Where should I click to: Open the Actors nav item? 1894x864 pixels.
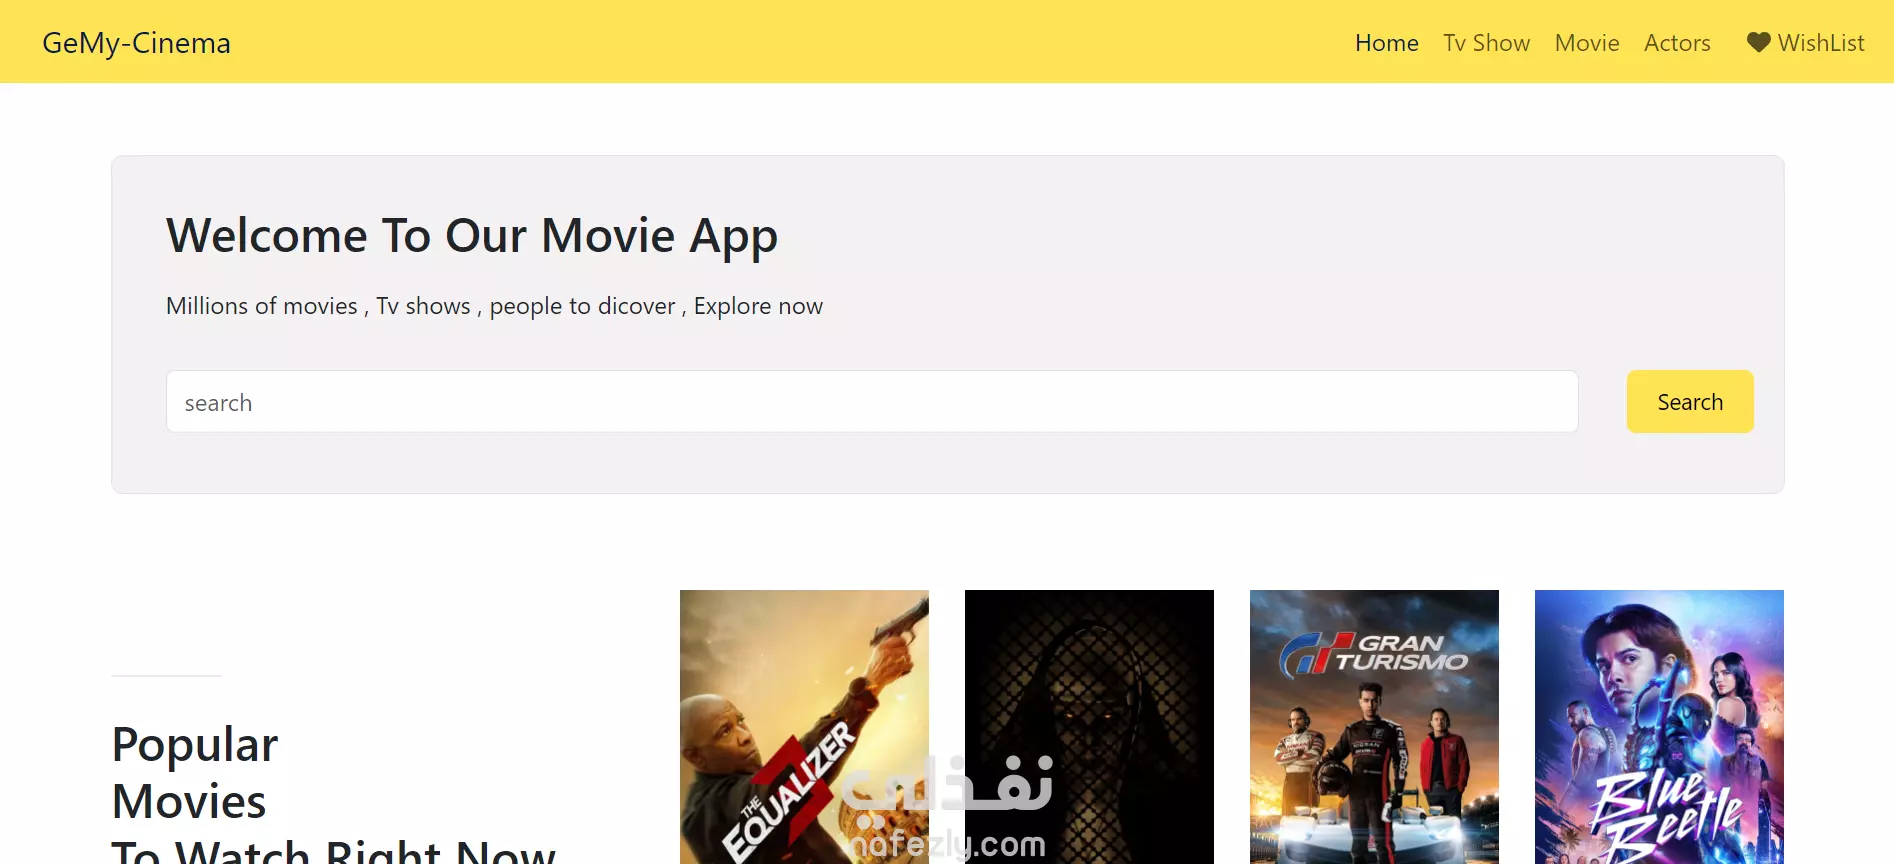(1677, 43)
